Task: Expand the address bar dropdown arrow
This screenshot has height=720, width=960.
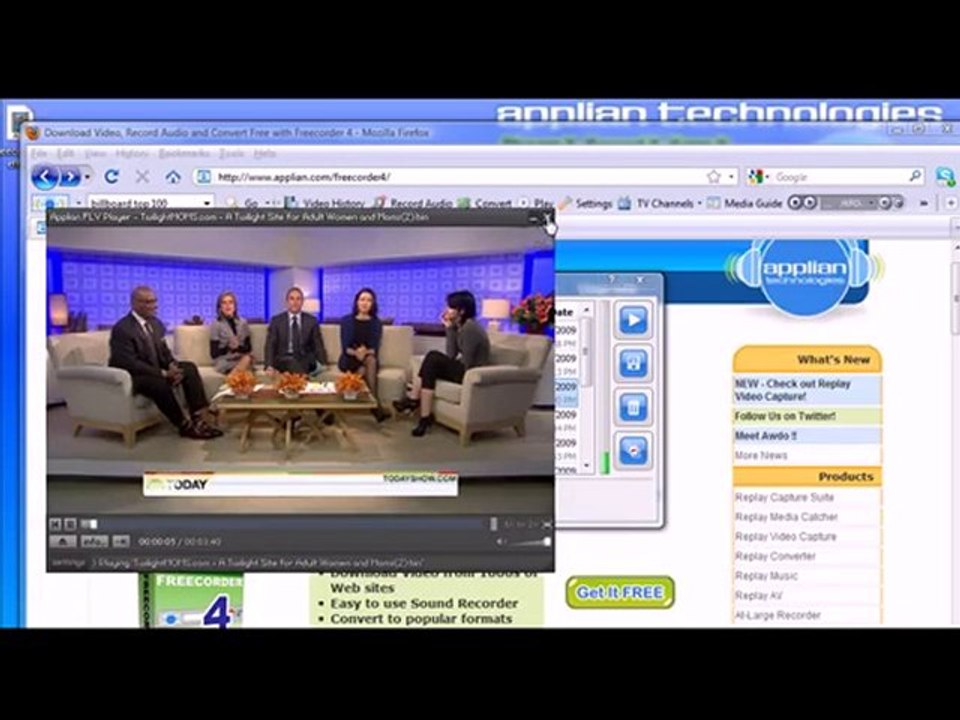Action: point(731,177)
